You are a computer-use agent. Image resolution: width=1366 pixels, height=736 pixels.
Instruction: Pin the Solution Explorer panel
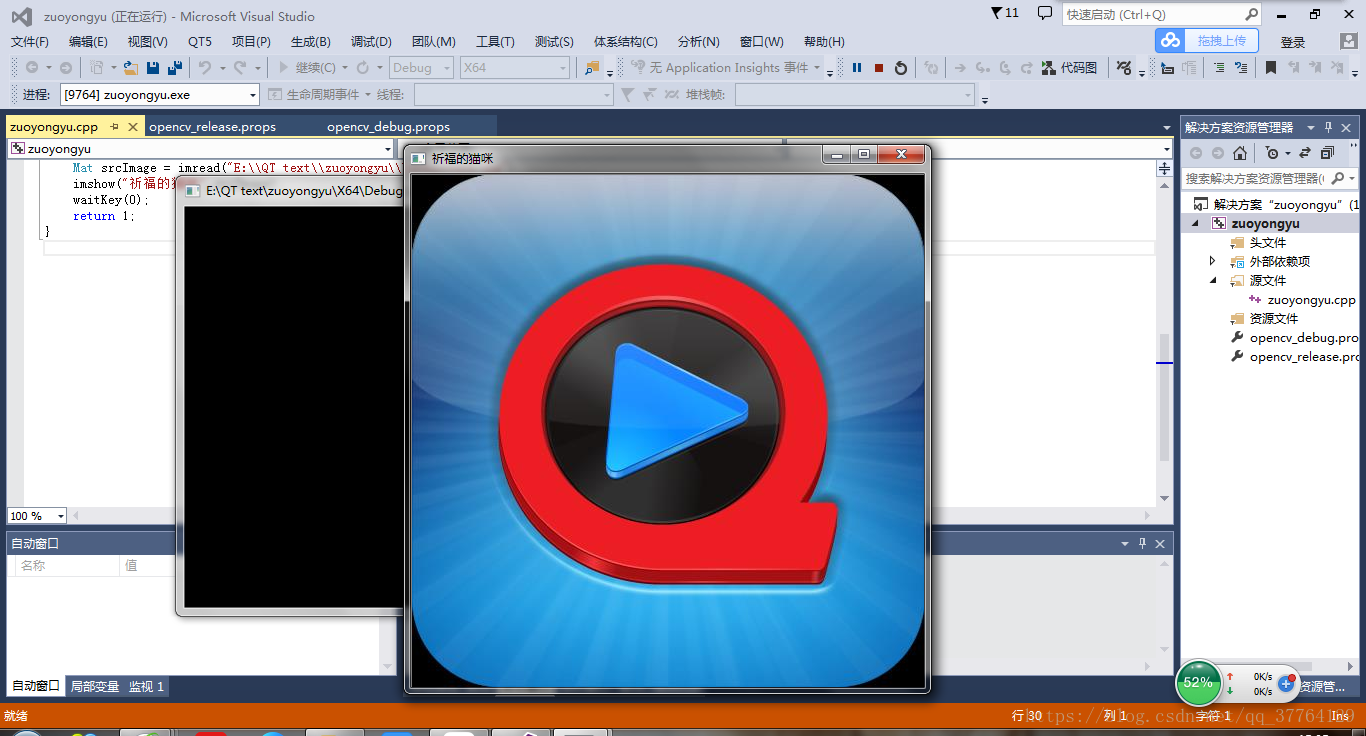tap(1329, 127)
